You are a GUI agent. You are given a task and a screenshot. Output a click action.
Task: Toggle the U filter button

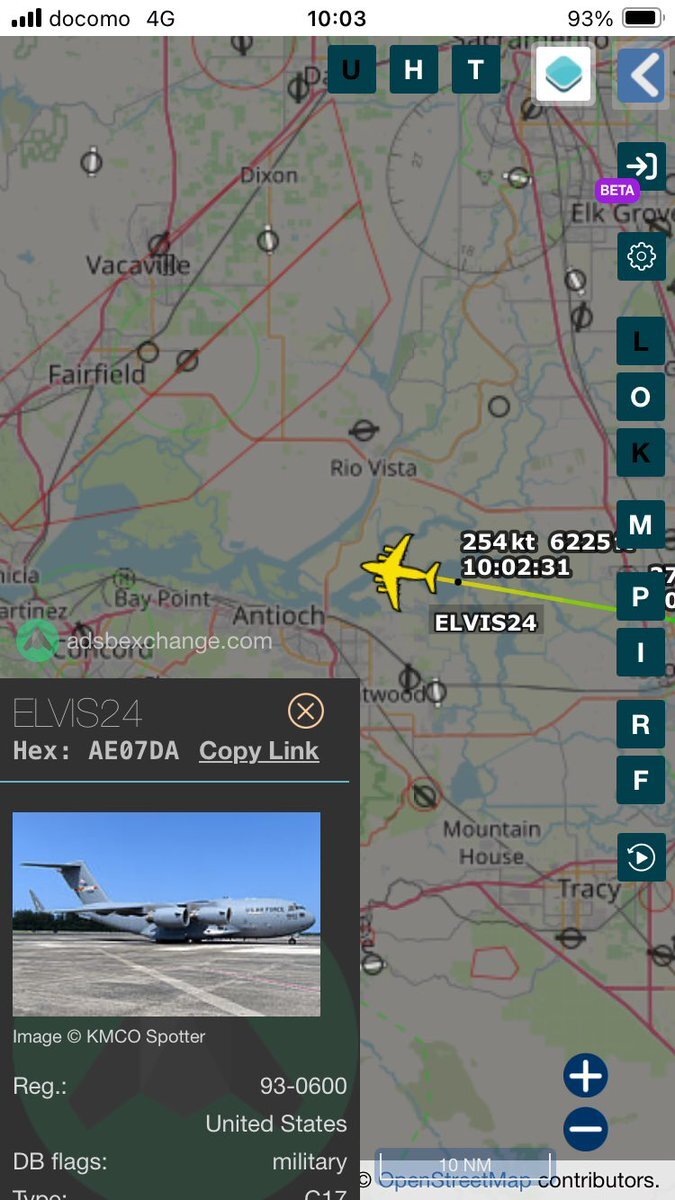352,70
